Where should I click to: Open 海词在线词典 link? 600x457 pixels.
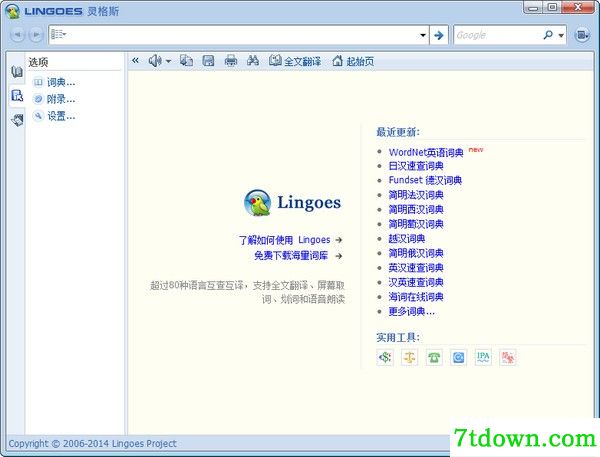tap(416, 297)
